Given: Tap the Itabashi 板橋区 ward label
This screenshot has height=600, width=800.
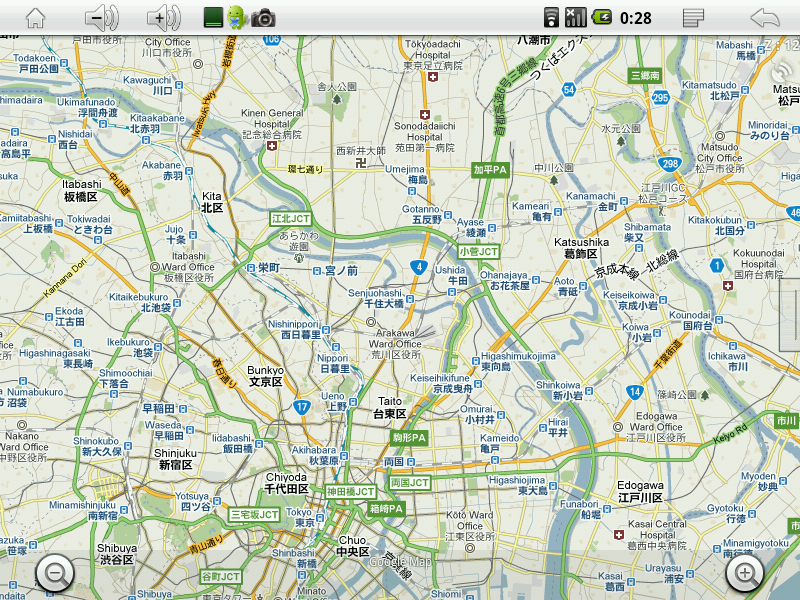Looking at the screenshot, I should [x=82, y=190].
